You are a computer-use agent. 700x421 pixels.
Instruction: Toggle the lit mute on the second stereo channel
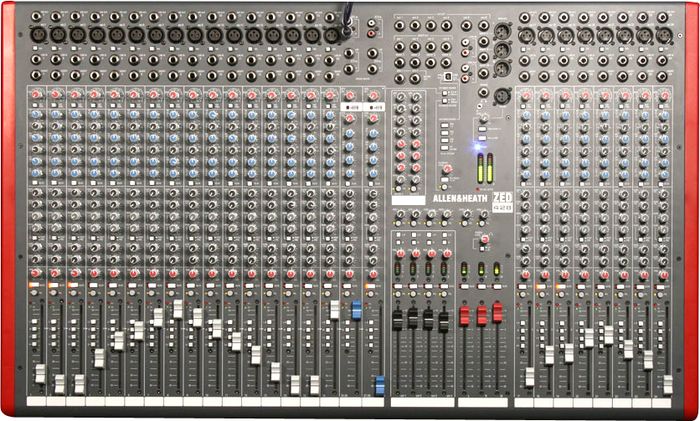370,286
